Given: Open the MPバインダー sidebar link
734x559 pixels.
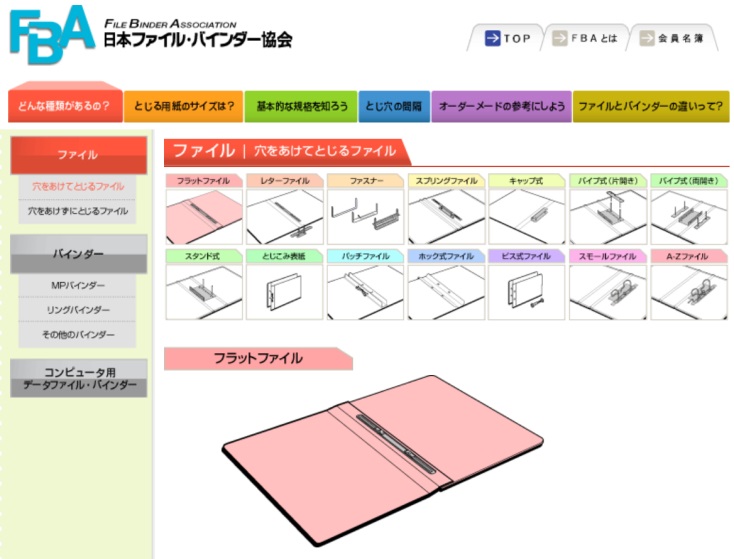Looking at the screenshot, I should click(x=78, y=286).
